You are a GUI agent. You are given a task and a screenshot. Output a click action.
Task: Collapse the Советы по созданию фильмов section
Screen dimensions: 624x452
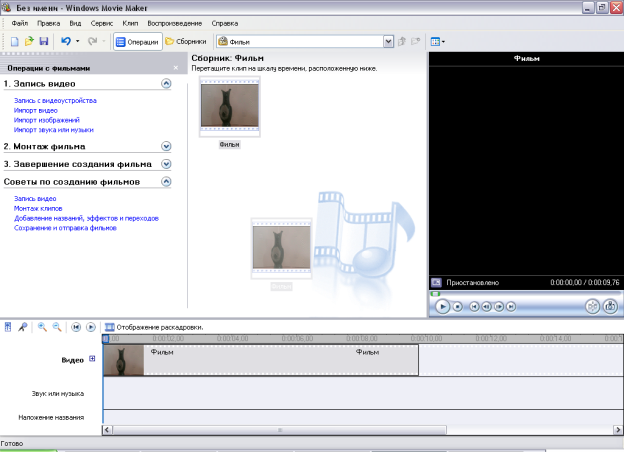tap(166, 182)
